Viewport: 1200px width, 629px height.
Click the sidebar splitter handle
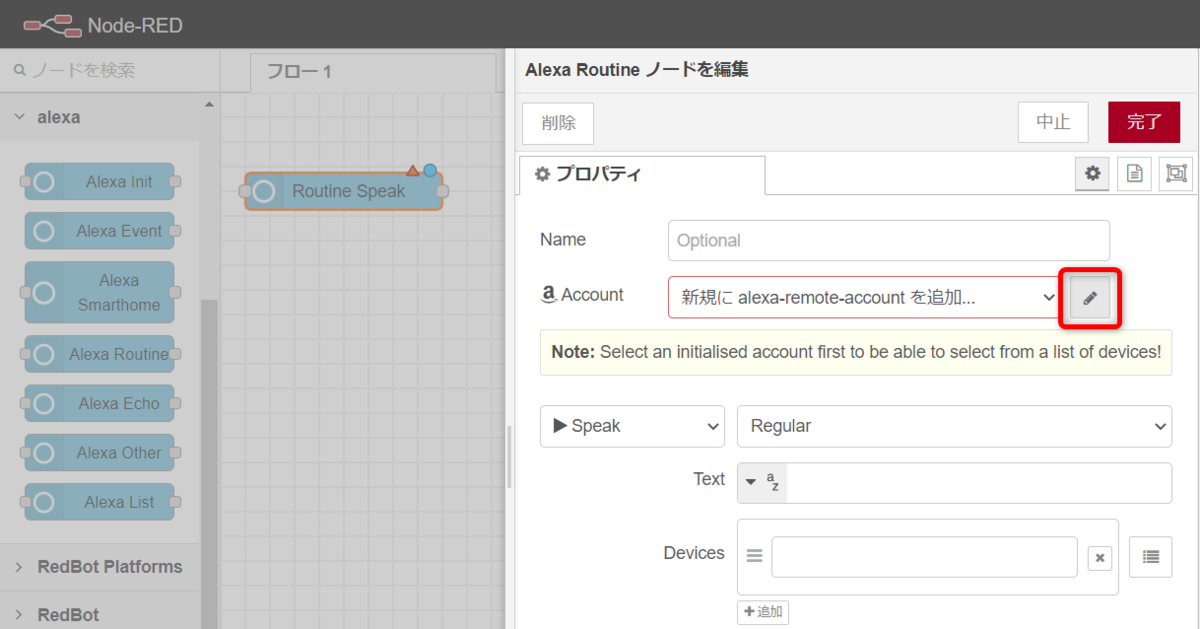coord(510,457)
